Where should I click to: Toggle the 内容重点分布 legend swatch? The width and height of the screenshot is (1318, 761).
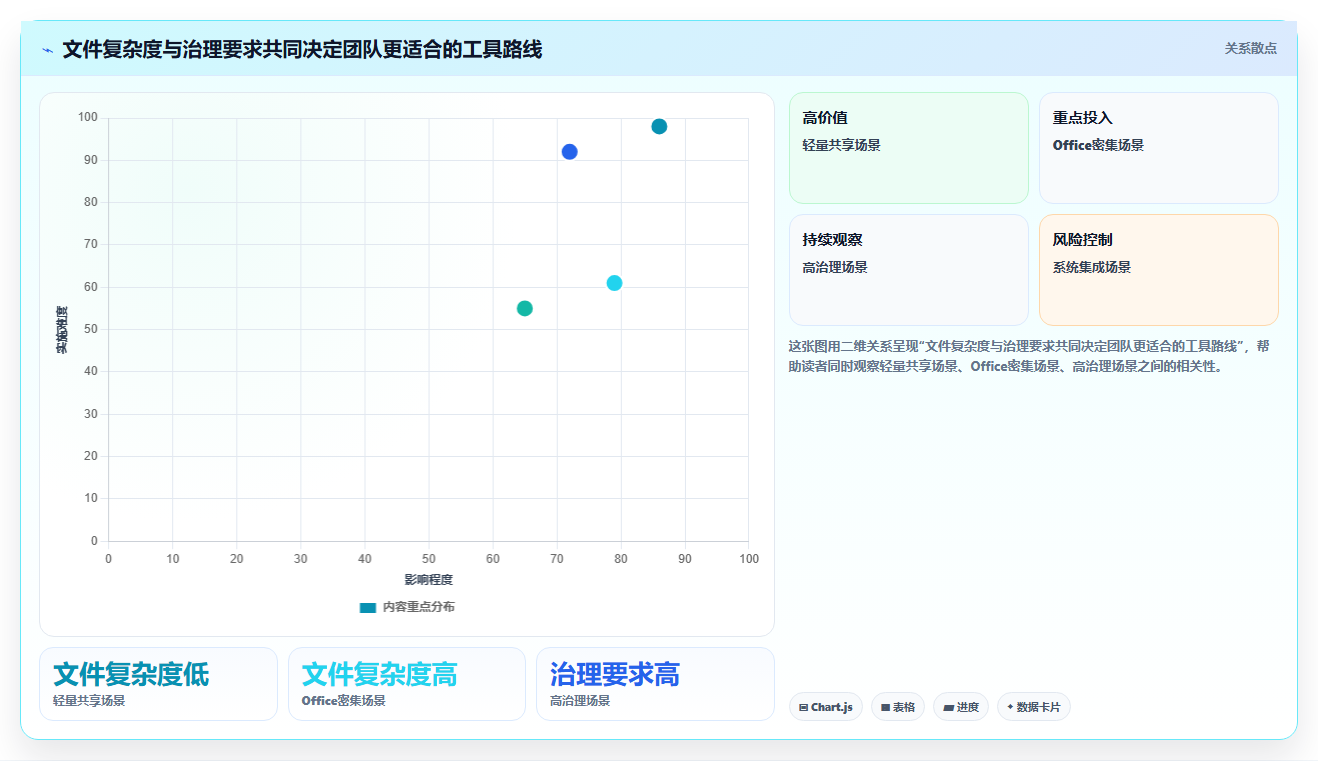click(368, 607)
